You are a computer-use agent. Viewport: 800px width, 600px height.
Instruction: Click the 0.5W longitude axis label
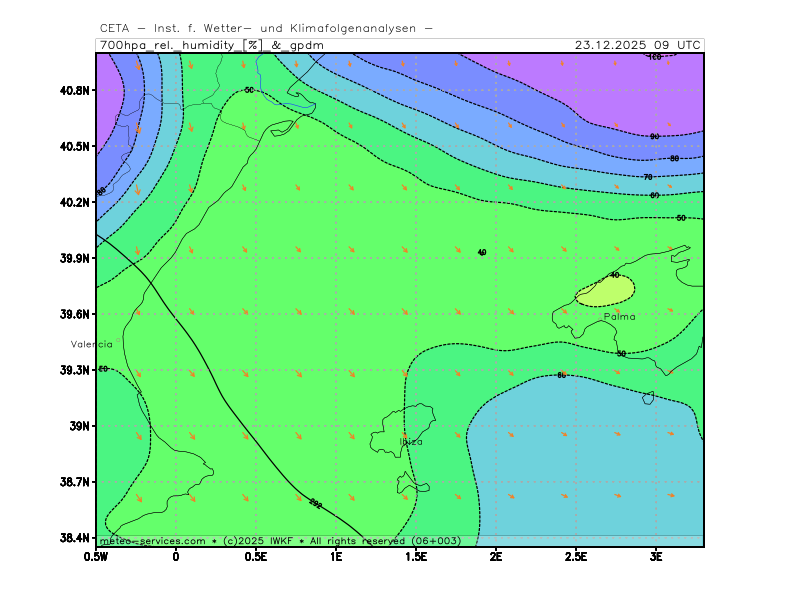97,556
